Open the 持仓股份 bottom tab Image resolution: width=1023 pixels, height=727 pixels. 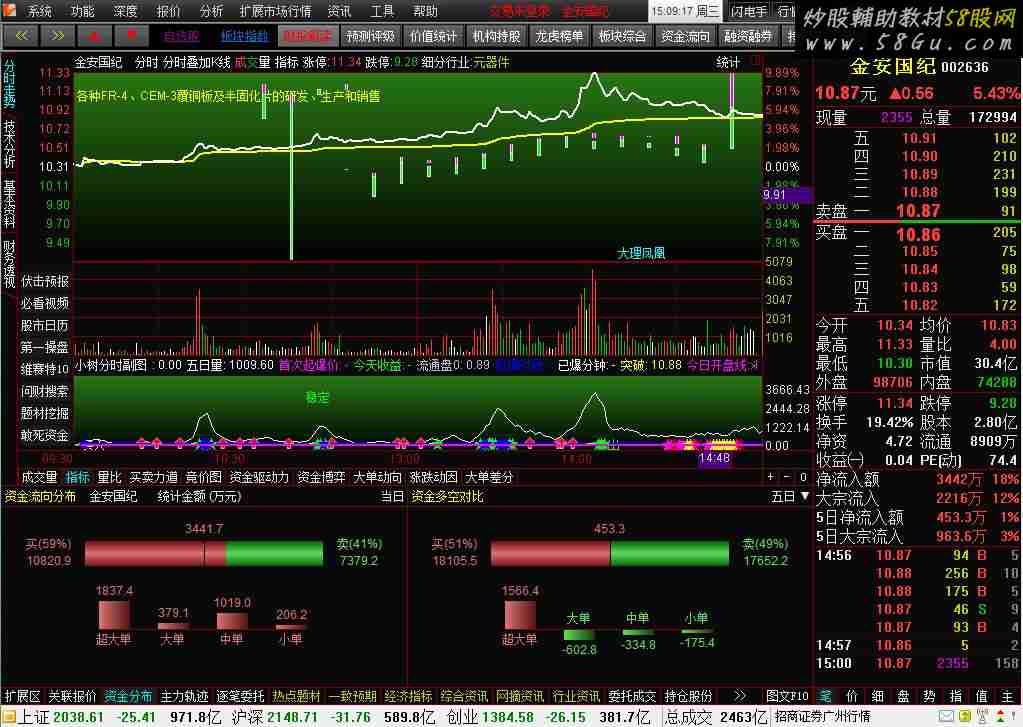688,696
